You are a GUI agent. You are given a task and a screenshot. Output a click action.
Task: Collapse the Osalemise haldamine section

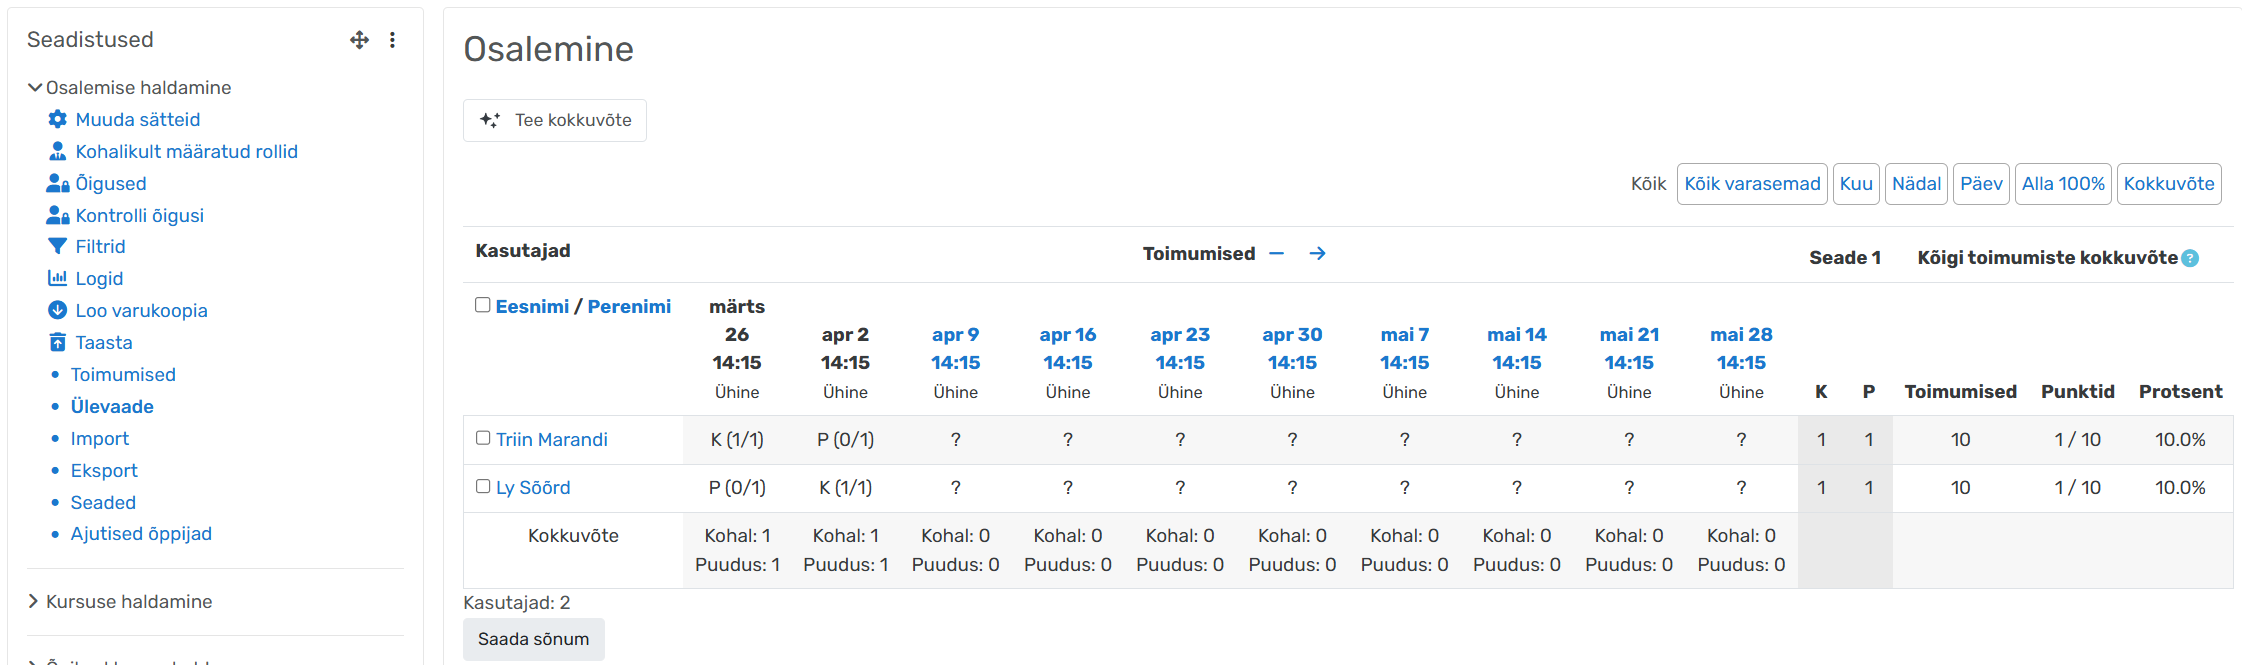tap(35, 88)
